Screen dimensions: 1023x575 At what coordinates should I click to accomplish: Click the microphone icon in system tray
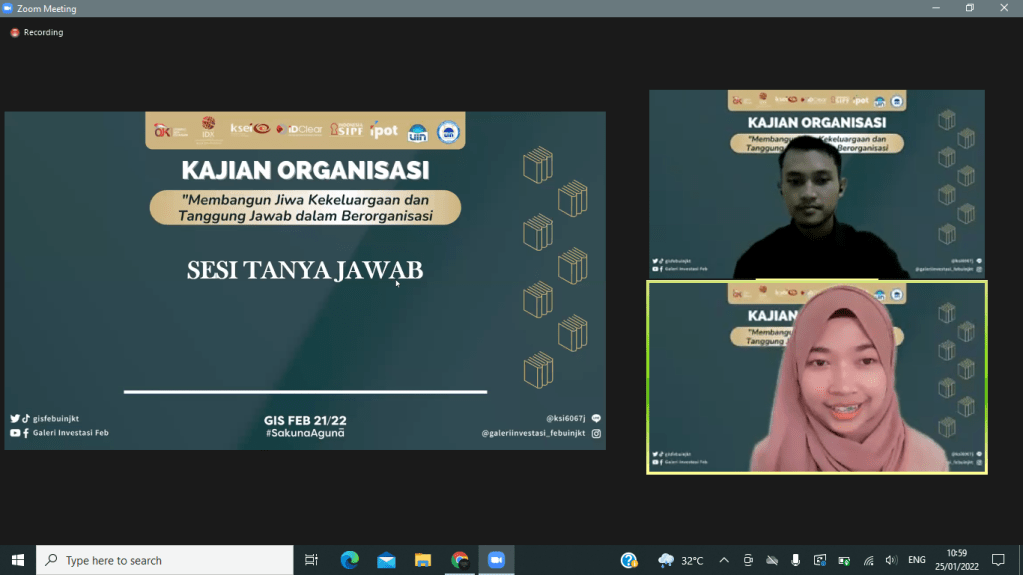click(x=796, y=560)
